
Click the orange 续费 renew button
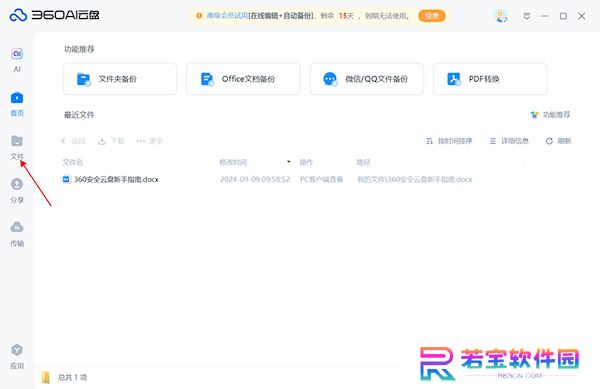(432, 16)
